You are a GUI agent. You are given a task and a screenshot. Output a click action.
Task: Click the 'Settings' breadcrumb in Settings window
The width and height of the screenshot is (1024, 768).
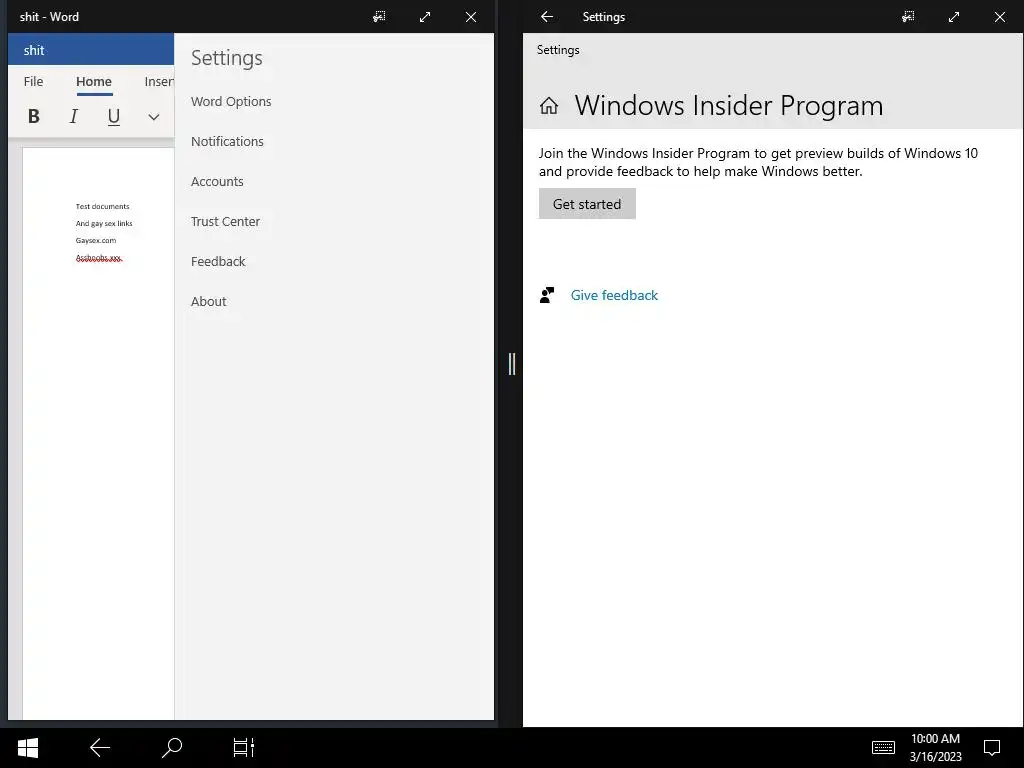[558, 50]
